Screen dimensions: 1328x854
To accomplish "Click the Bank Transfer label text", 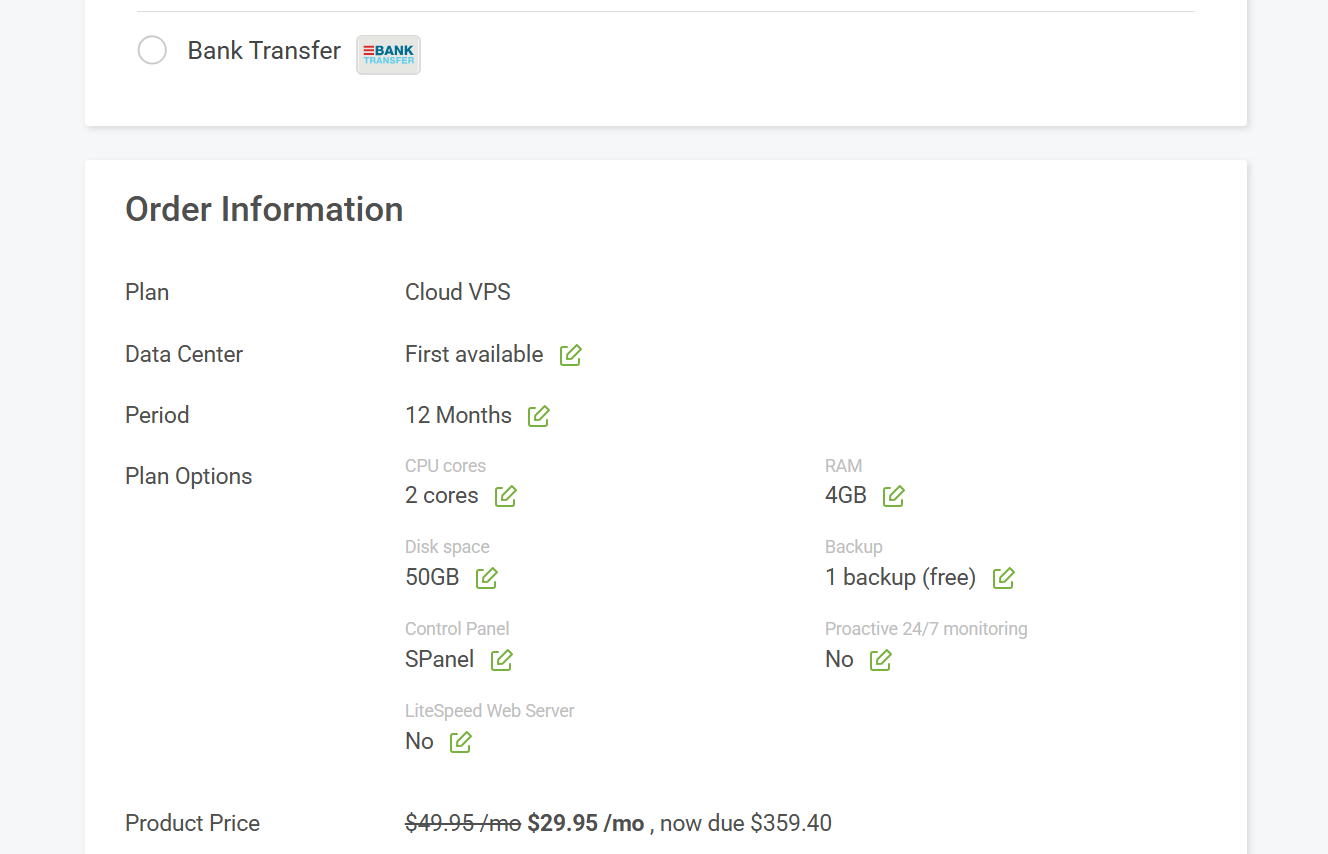I will [x=264, y=50].
